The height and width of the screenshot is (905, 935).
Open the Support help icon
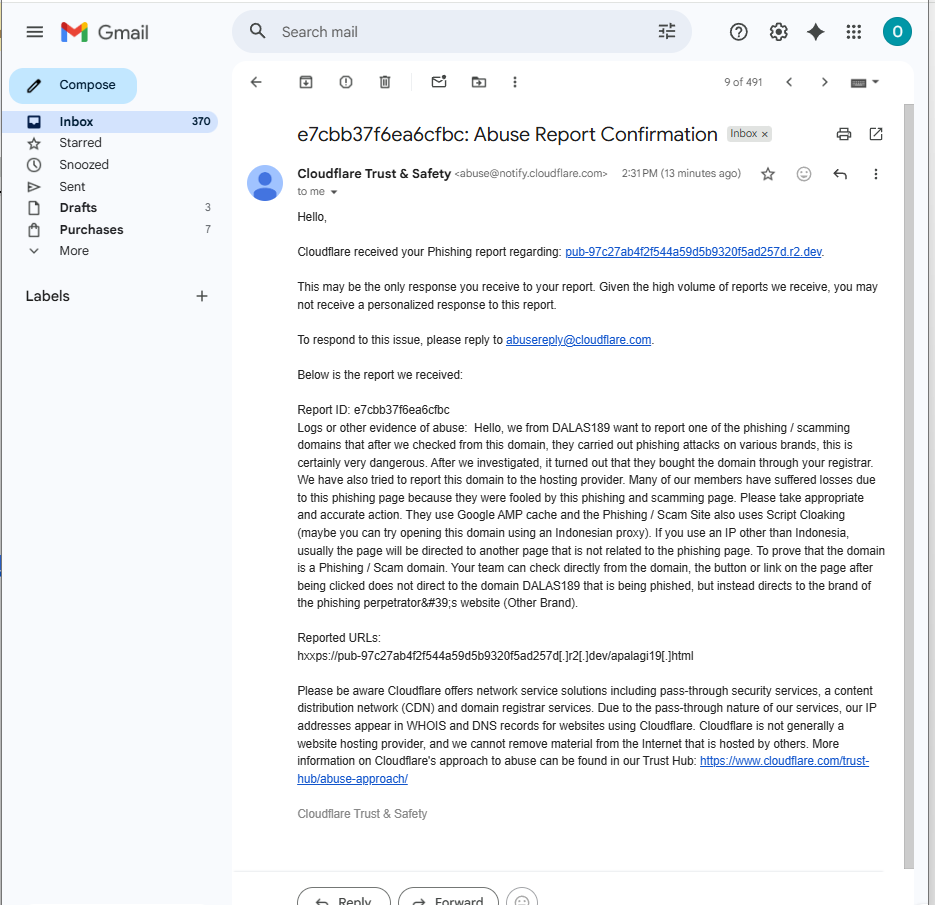tap(738, 32)
